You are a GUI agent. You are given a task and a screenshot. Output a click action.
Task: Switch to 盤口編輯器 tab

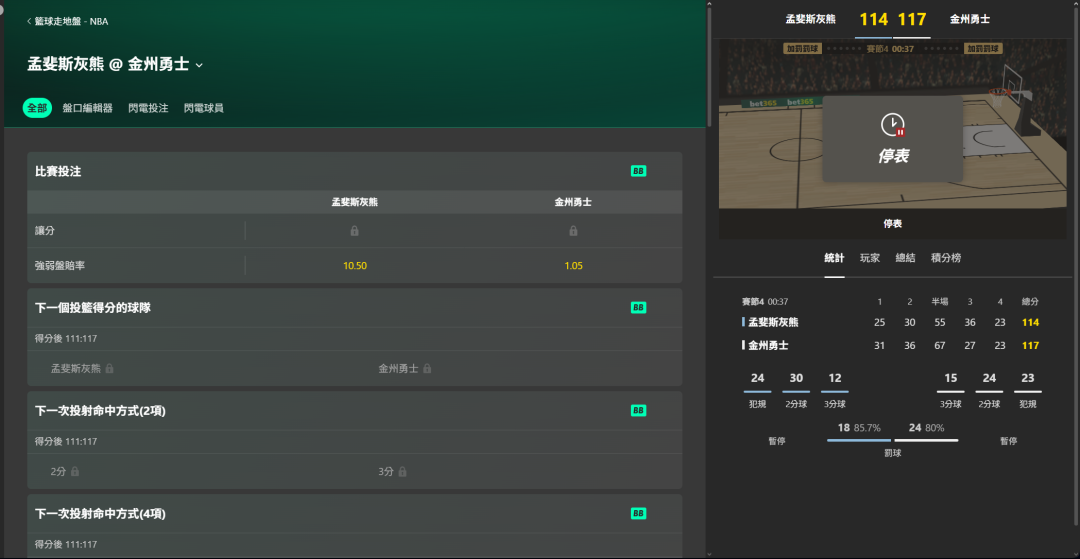[x=87, y=108]
